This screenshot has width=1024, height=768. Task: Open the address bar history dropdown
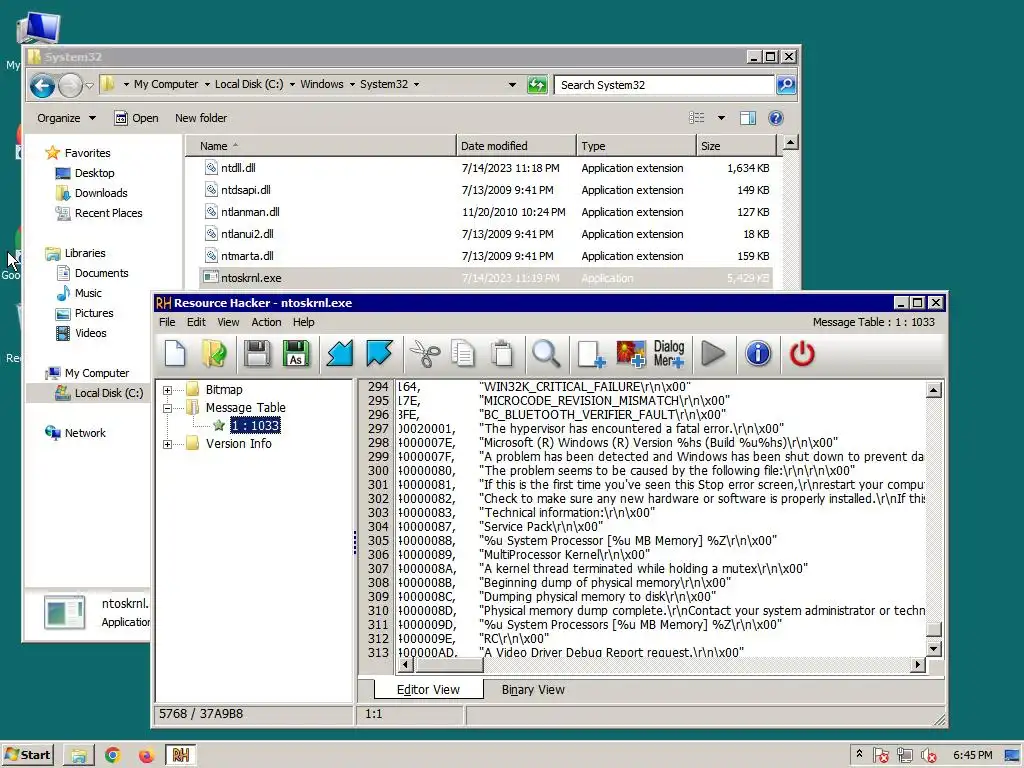(512, 85)
